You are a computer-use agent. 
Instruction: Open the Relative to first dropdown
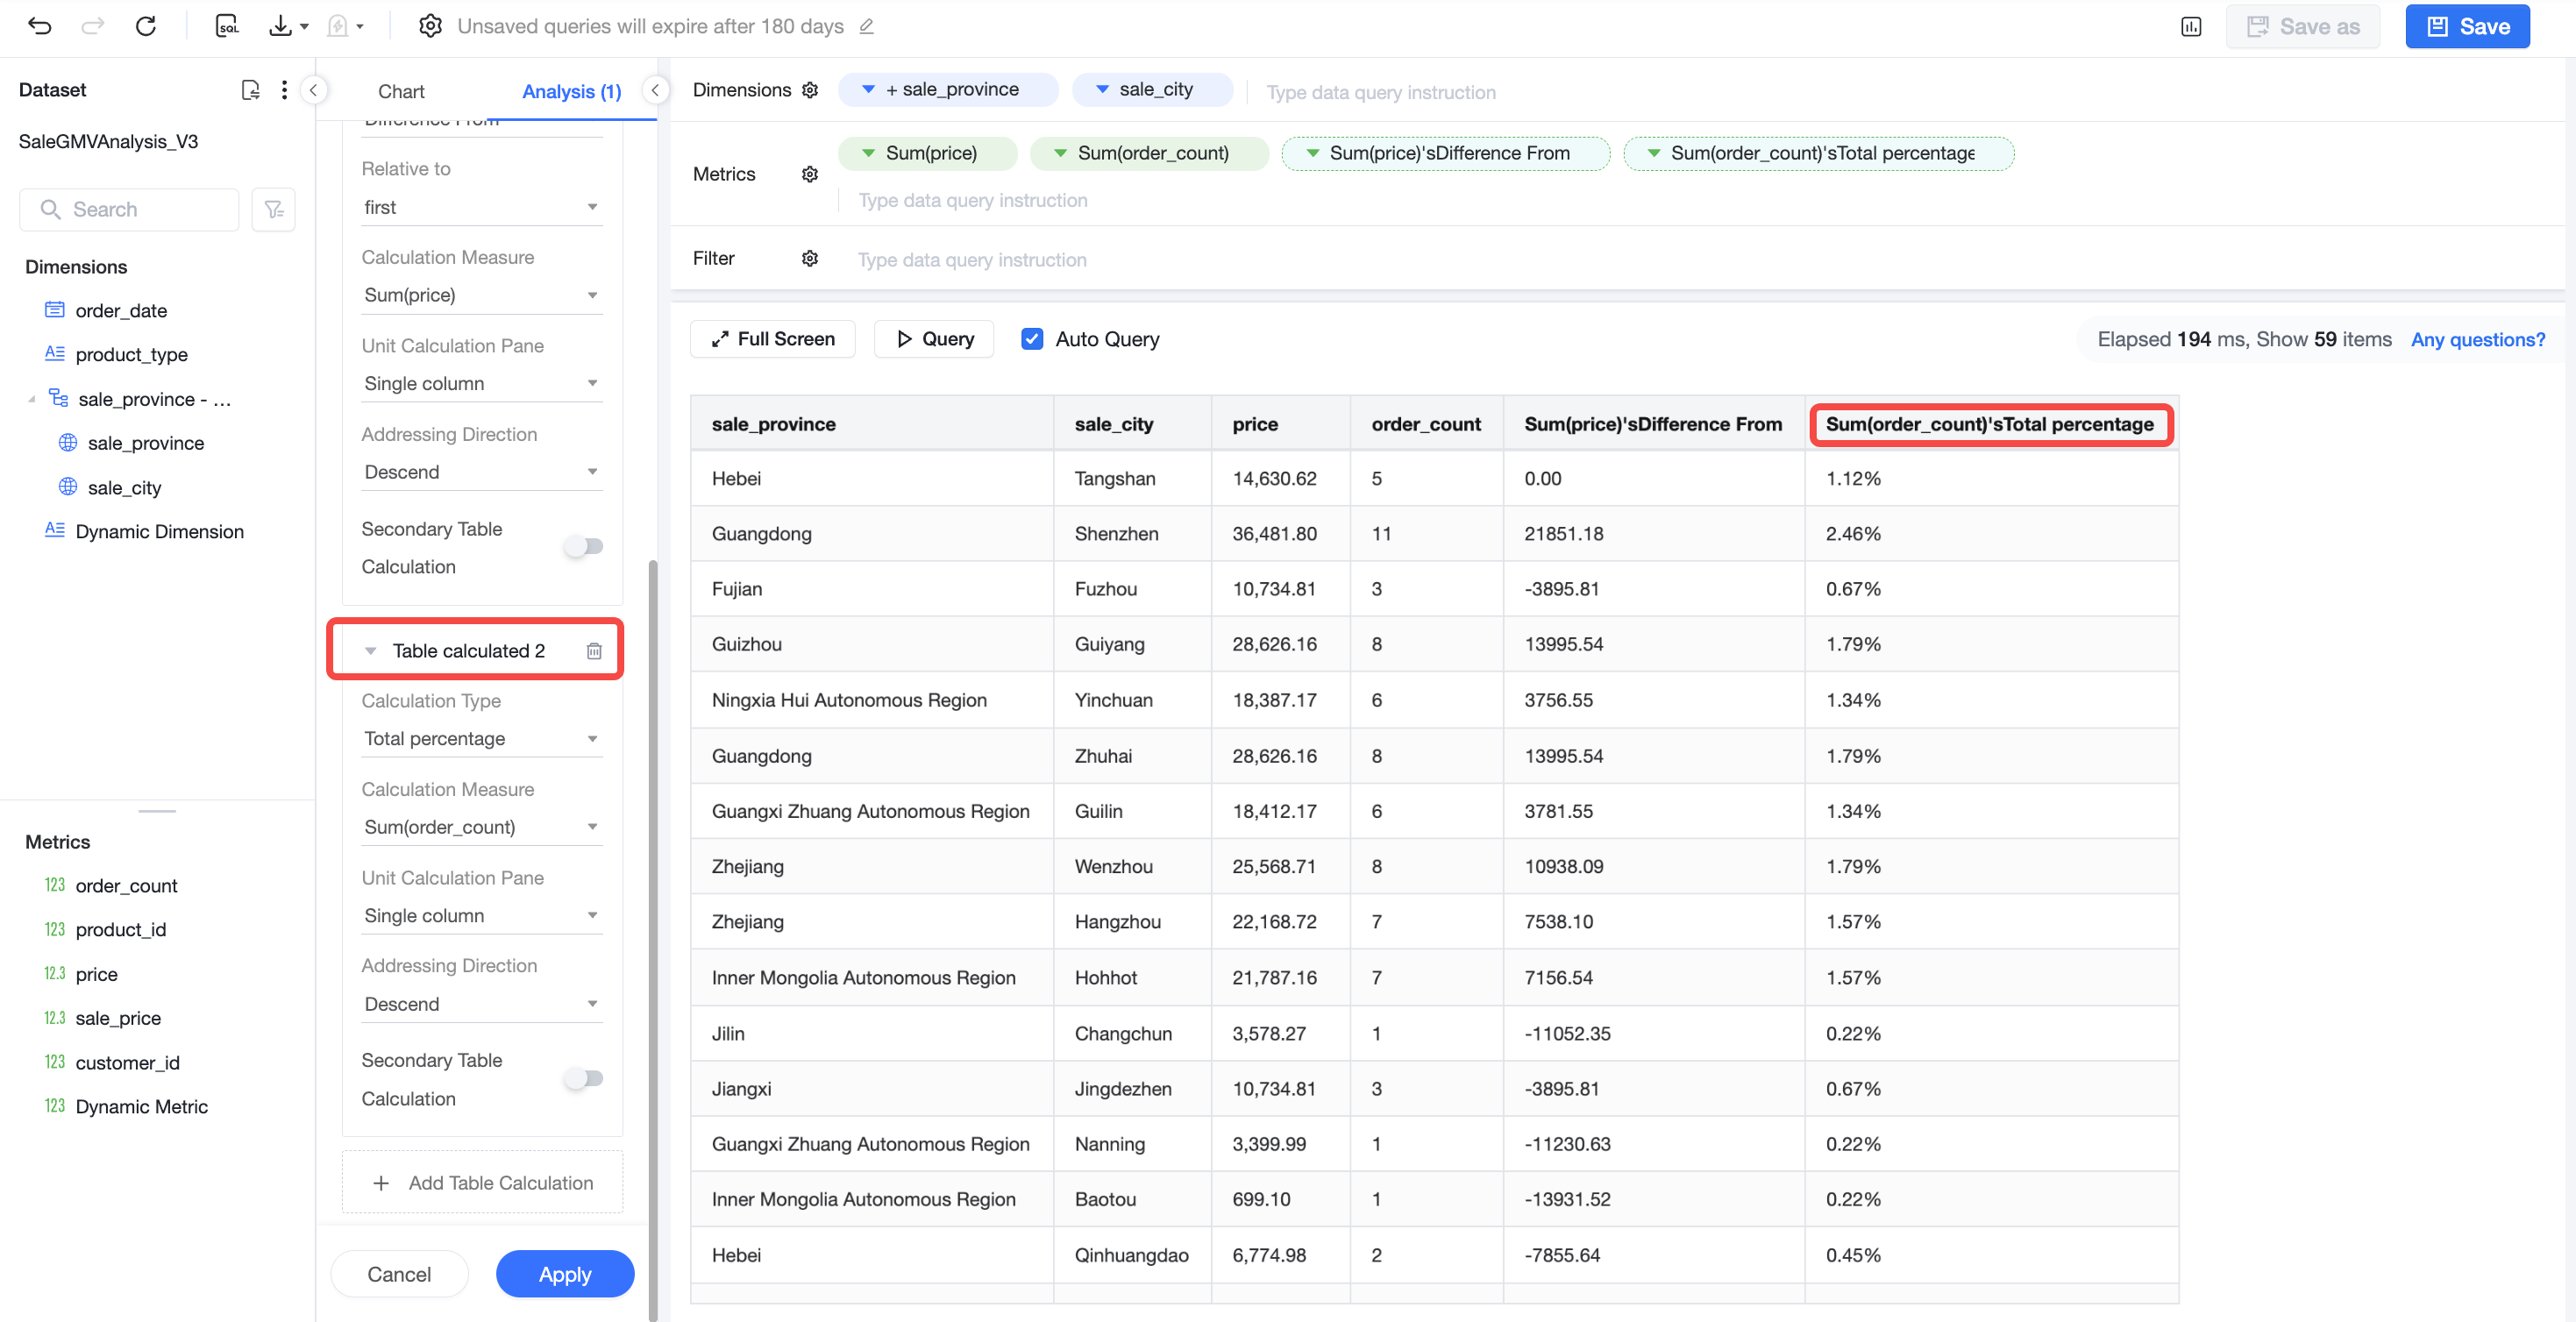(481, 207)
